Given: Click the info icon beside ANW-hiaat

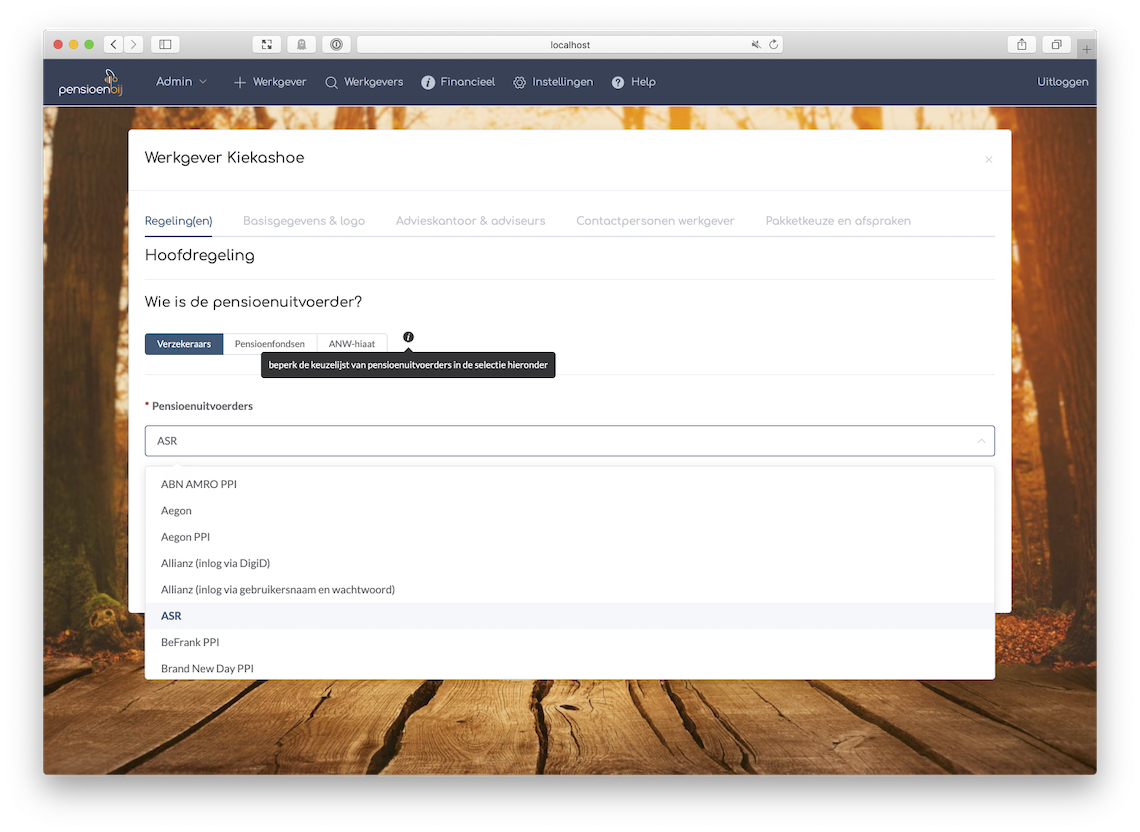Looking at the screenshot, I should tap(408, 337).
